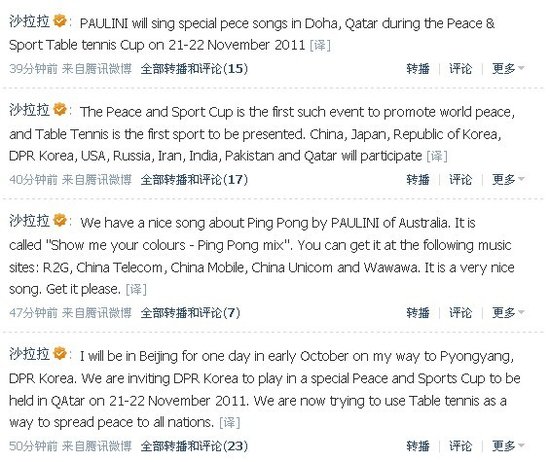Translate the Ping Pong song post
The width and height of the screenshot is (550, 462).
136,289
